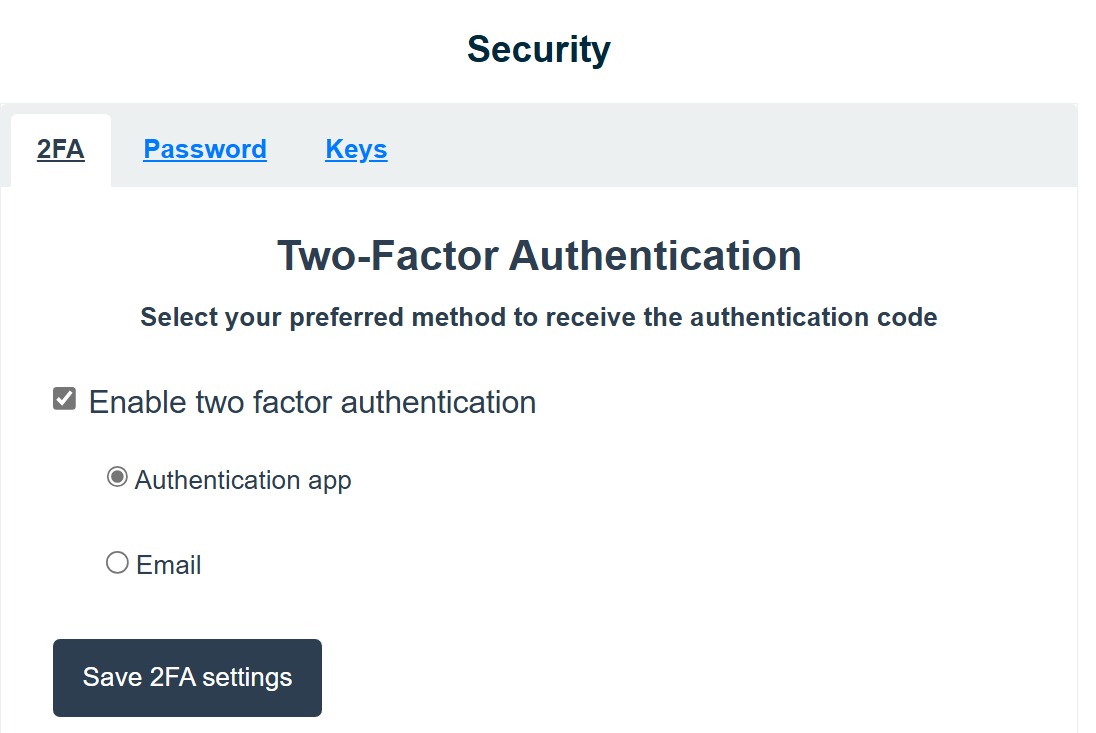Image resolution: width=1096 pixels, height=733 pixels.
Task: Click the Security page heading
Action: (x=538, y=49)
